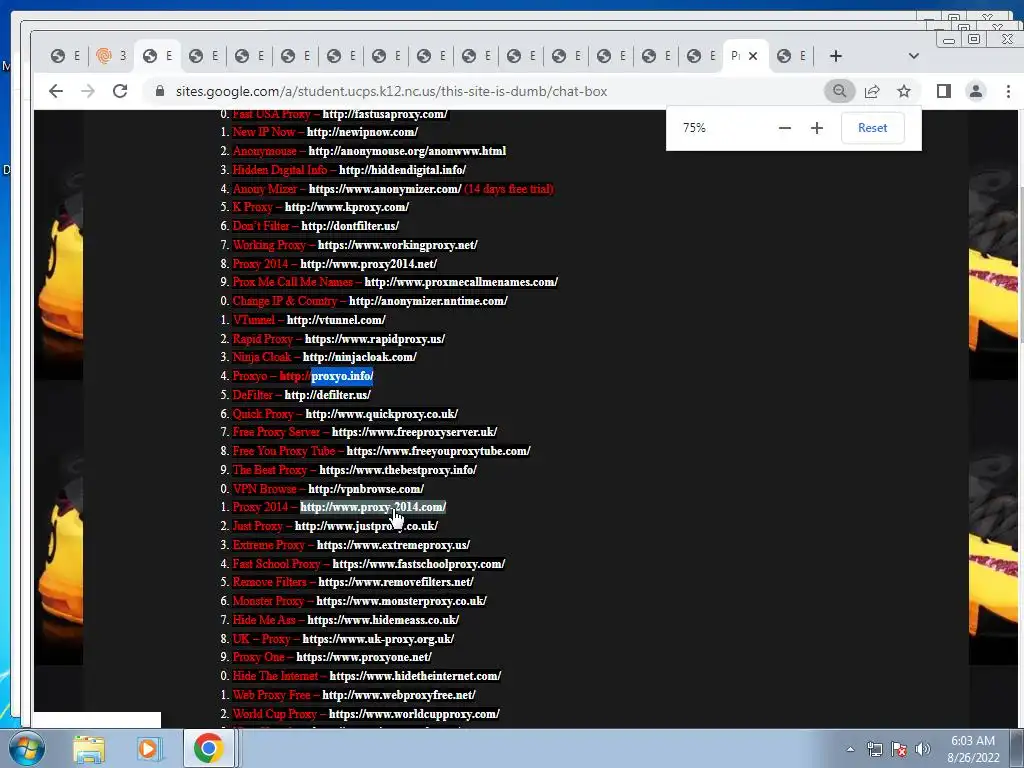Open the proxy-2014.com link
1024x768 pixels.
click(x=373, y=507)
